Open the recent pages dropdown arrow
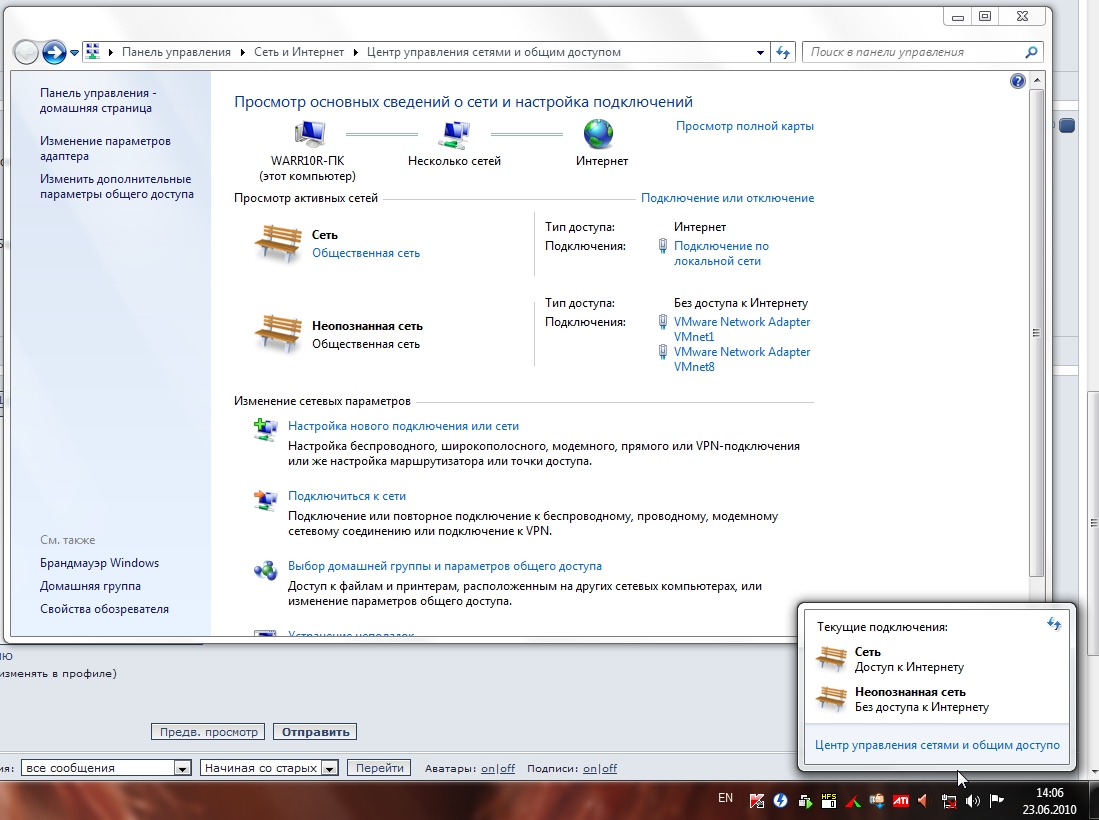 pos(74,53)
